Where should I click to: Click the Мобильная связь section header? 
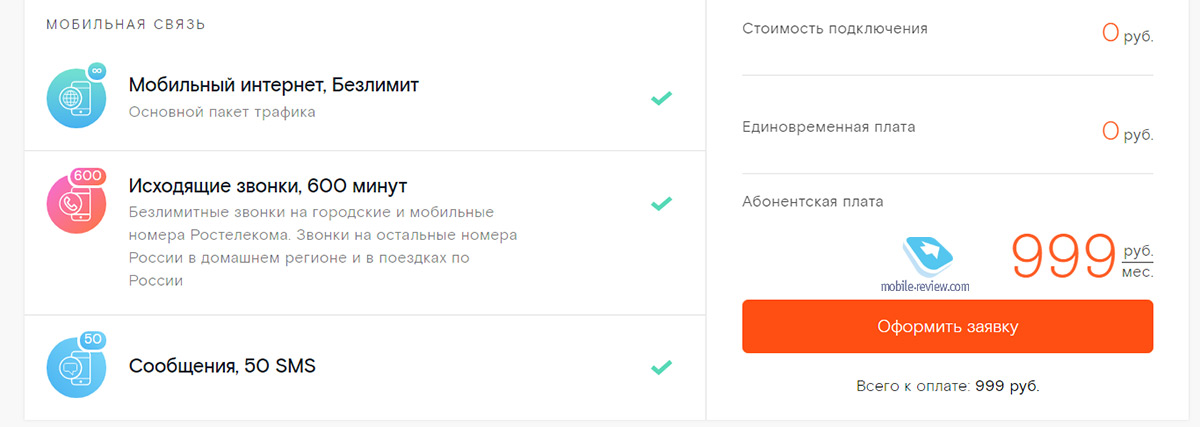click(126, 24)
